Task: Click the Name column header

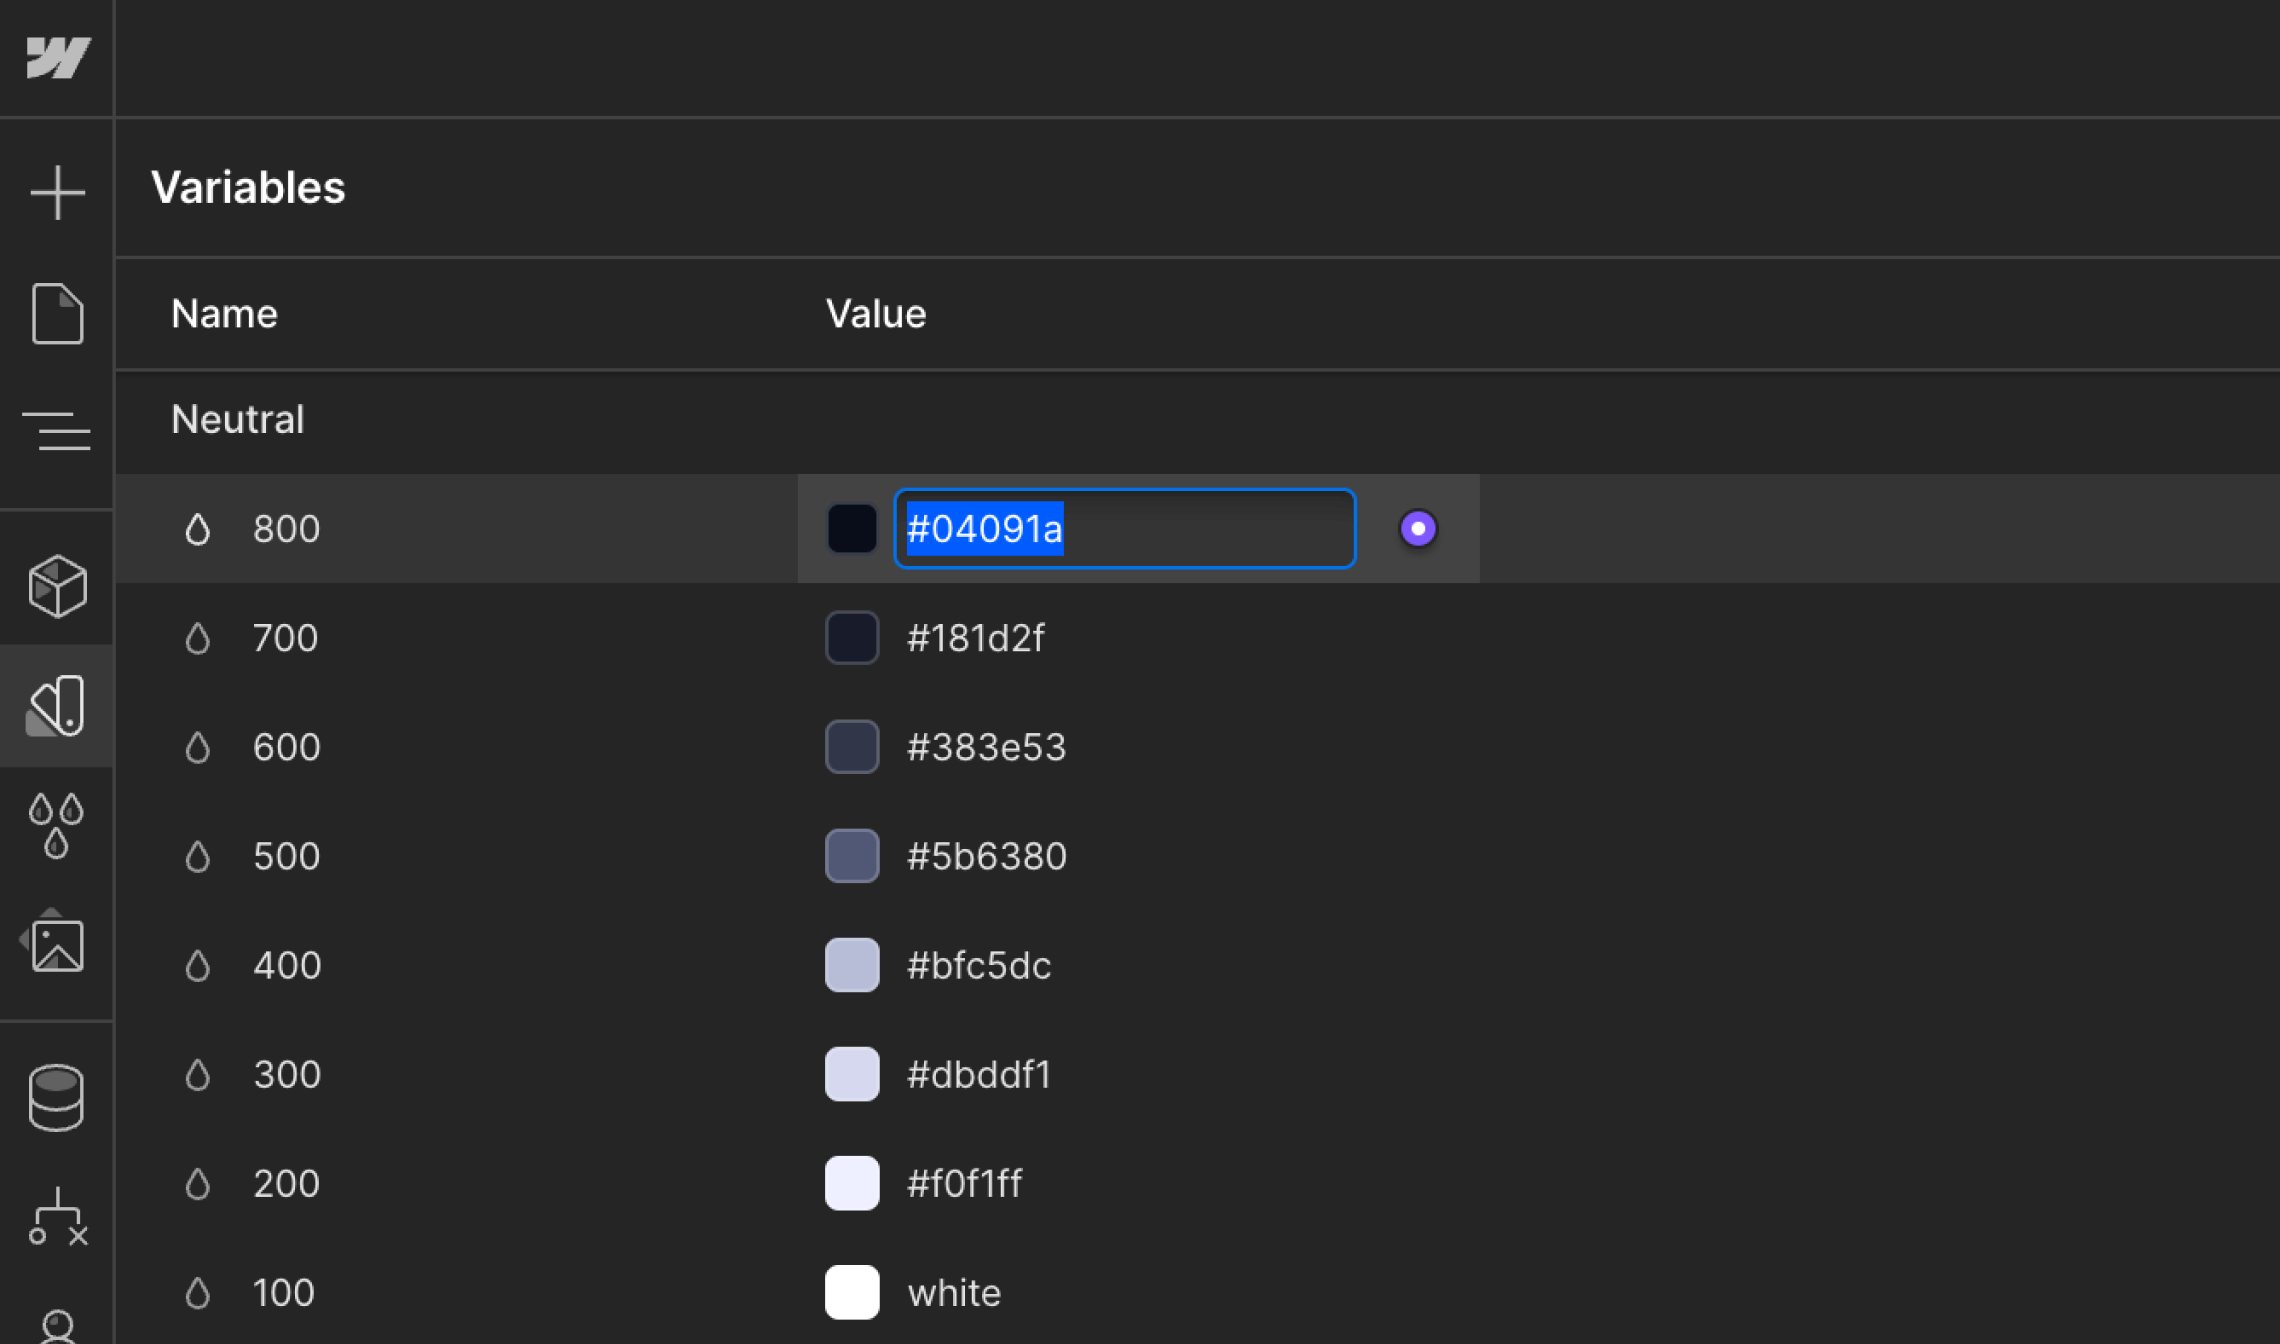Action: tap(224, 314)
